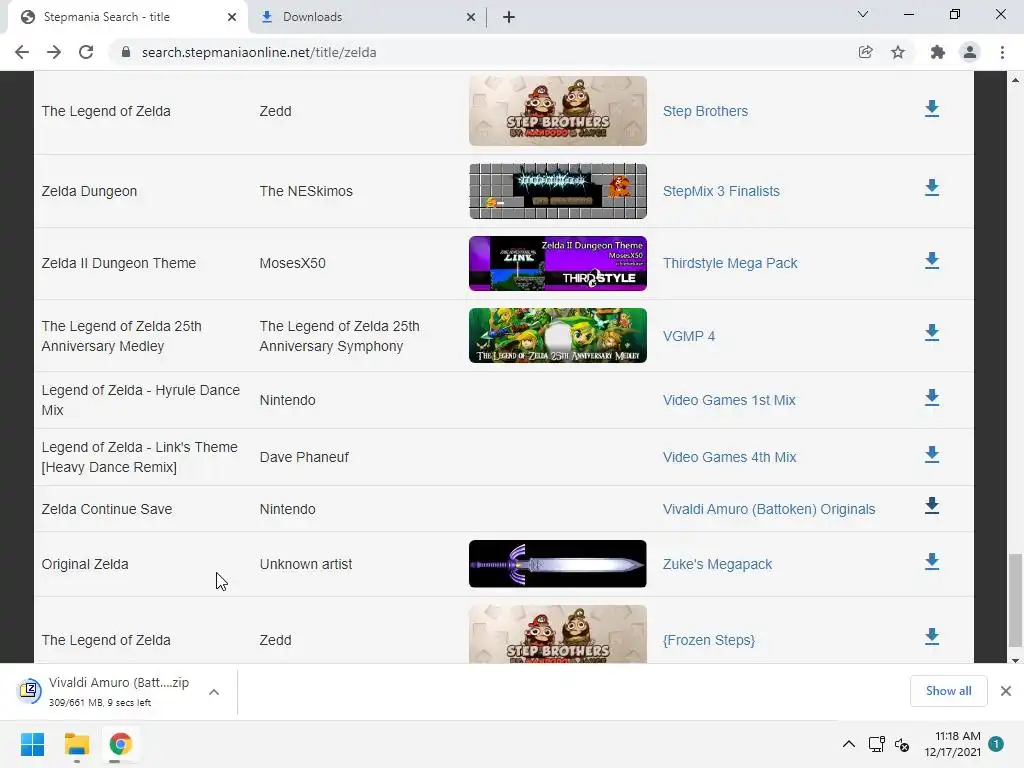
Task: Open the network status tray icon
Action: coord(876,744)
